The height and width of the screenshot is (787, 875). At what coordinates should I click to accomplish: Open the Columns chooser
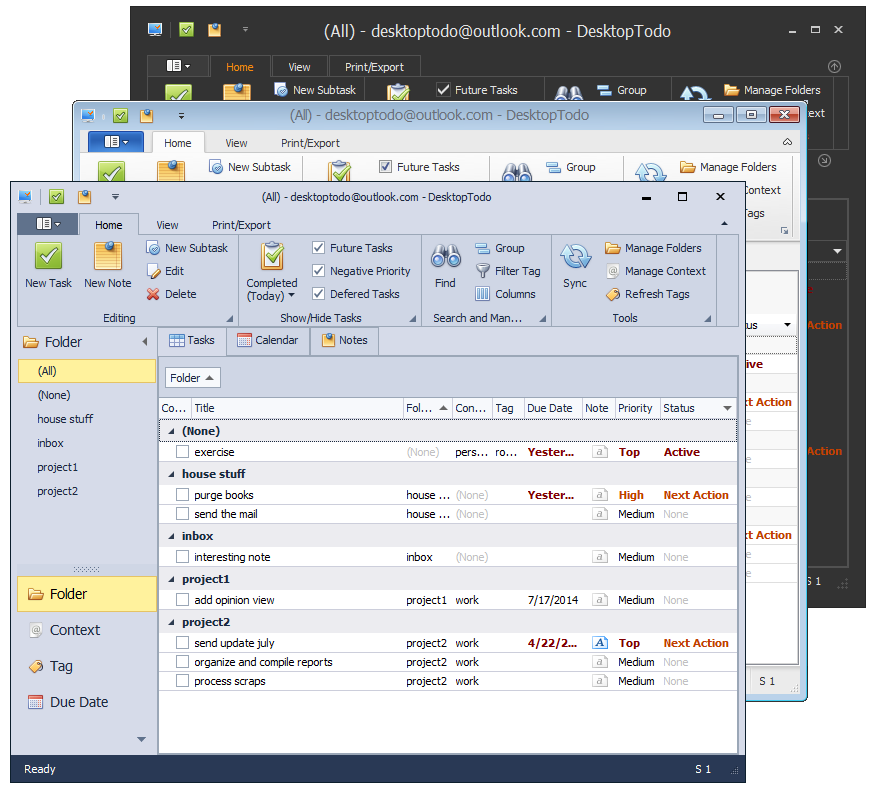[506, 294]
